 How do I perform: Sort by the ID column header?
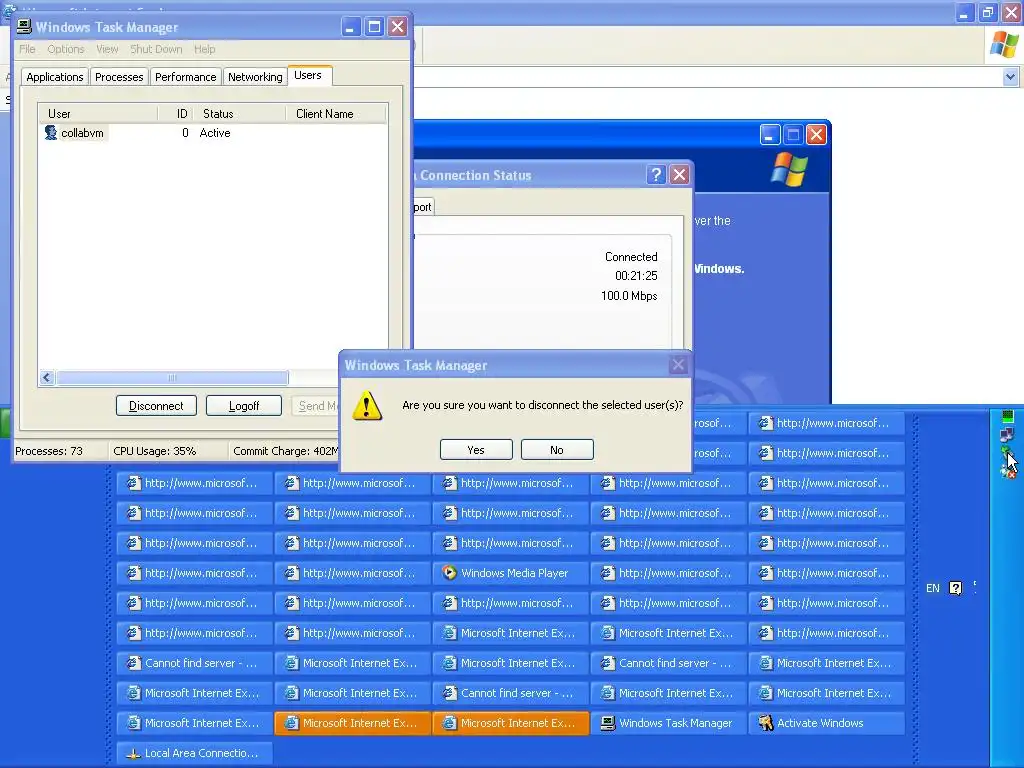175,114
